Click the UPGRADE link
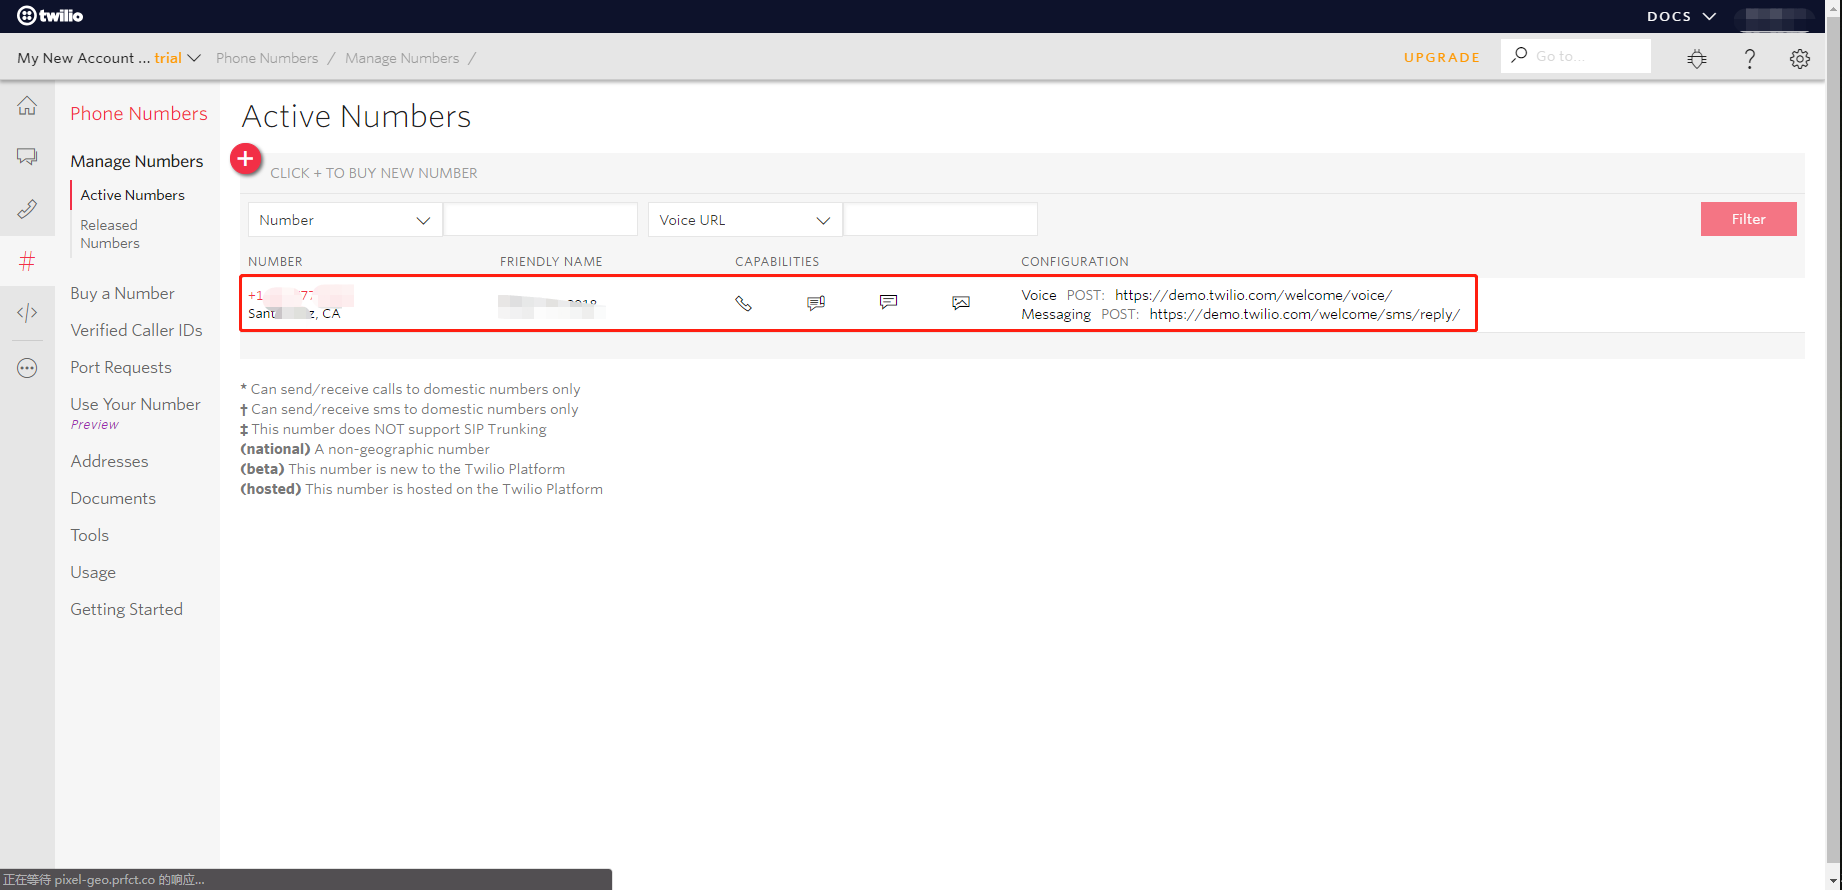Viewport: 1842px width, 890px height. pos(1442,57)
